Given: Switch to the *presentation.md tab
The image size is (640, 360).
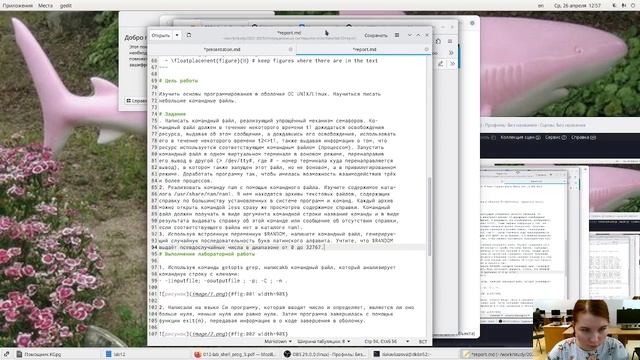Looking at the screenshot, I should coord(222,49).
